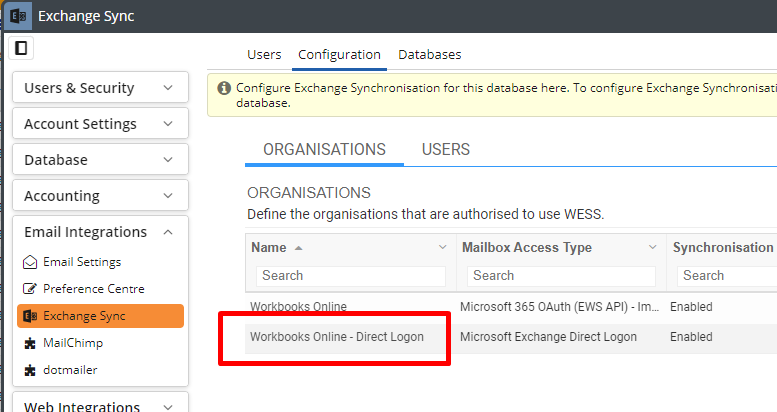Image resolution: width=777 pixels, height=412 pixels.
Task: Open Preference Centre edit icon
Action: [x=30, y=289]
